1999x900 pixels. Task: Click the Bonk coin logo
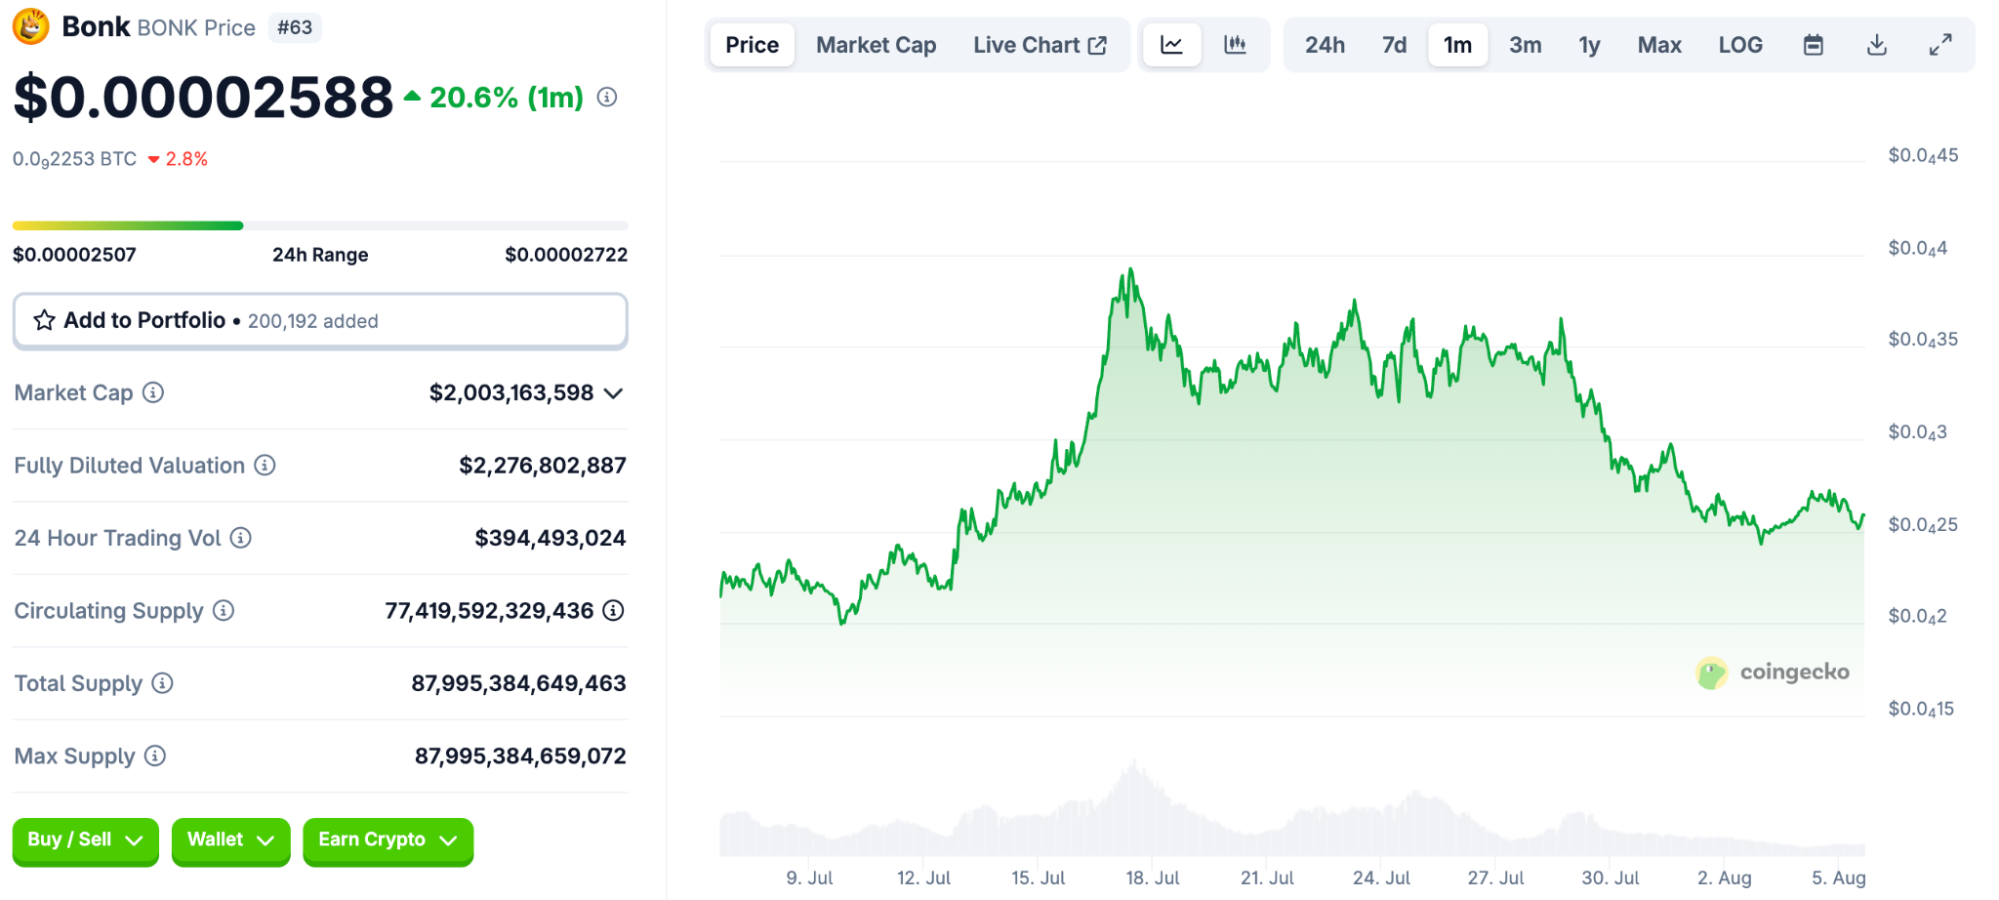point(29,26)
